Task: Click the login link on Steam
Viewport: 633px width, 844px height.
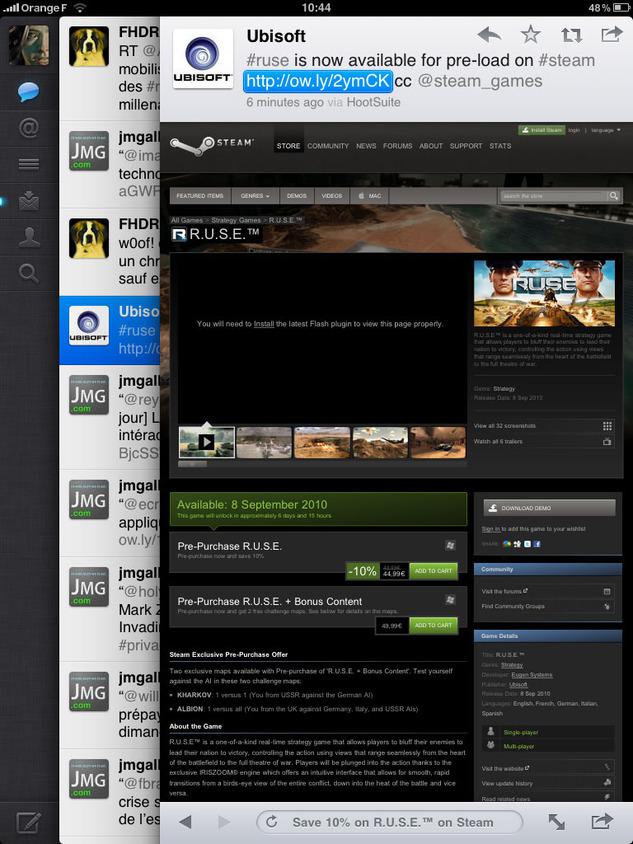Action: 574,130
